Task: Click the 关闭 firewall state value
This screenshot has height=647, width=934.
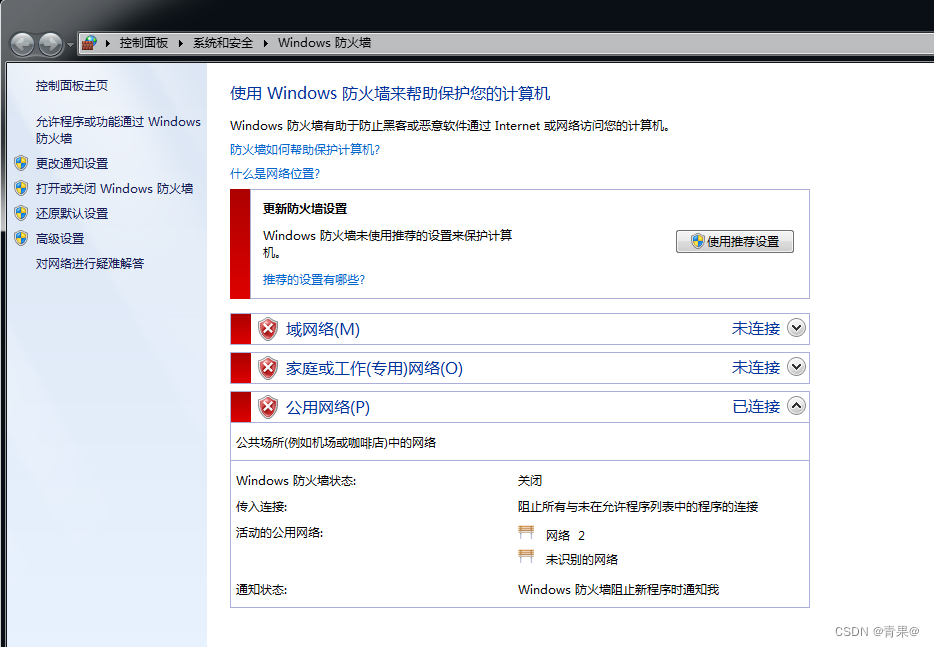Action: 530,480
